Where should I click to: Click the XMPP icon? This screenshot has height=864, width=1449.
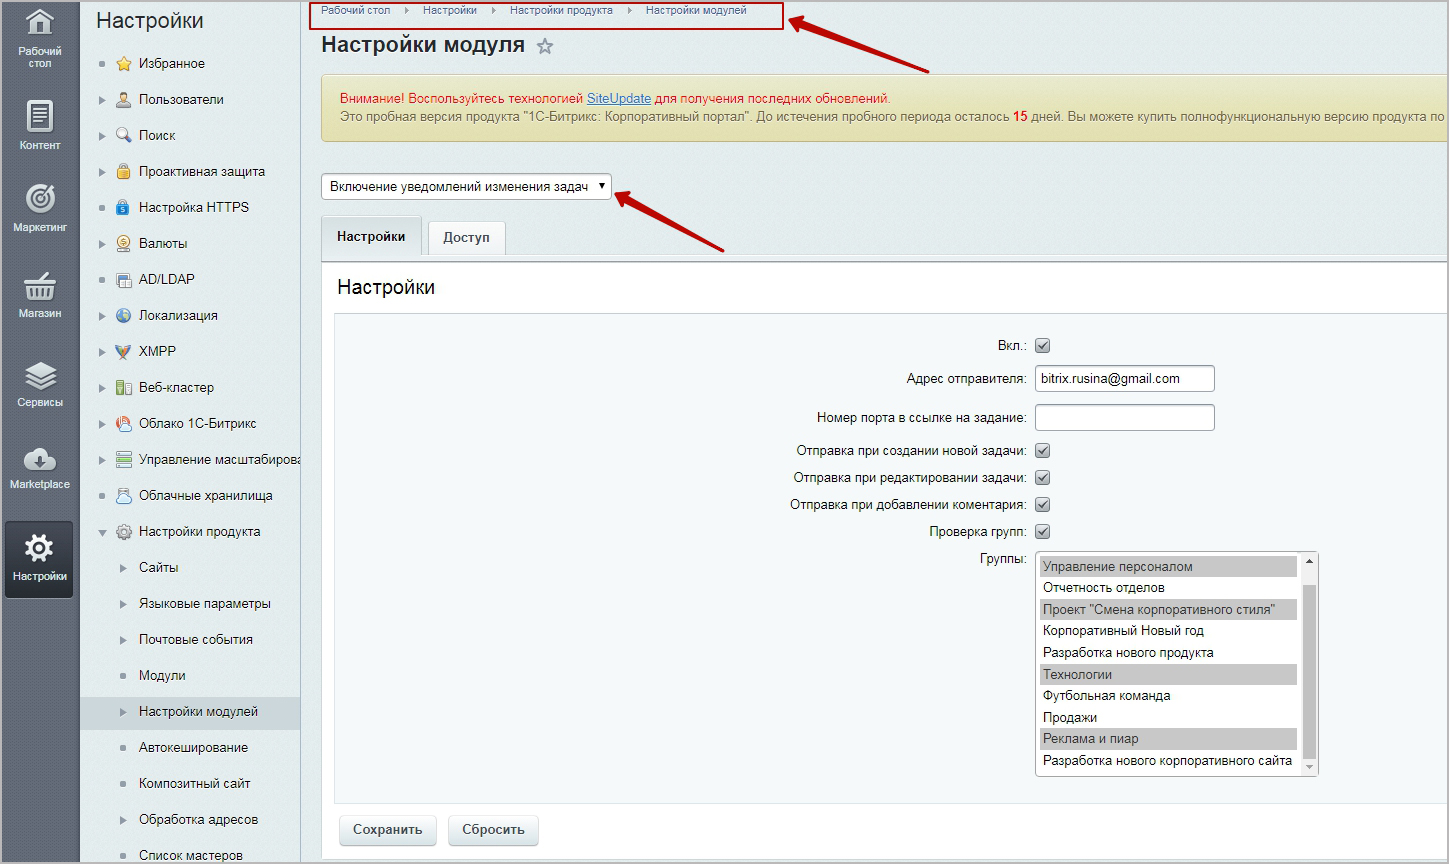(x=123, y=351)
